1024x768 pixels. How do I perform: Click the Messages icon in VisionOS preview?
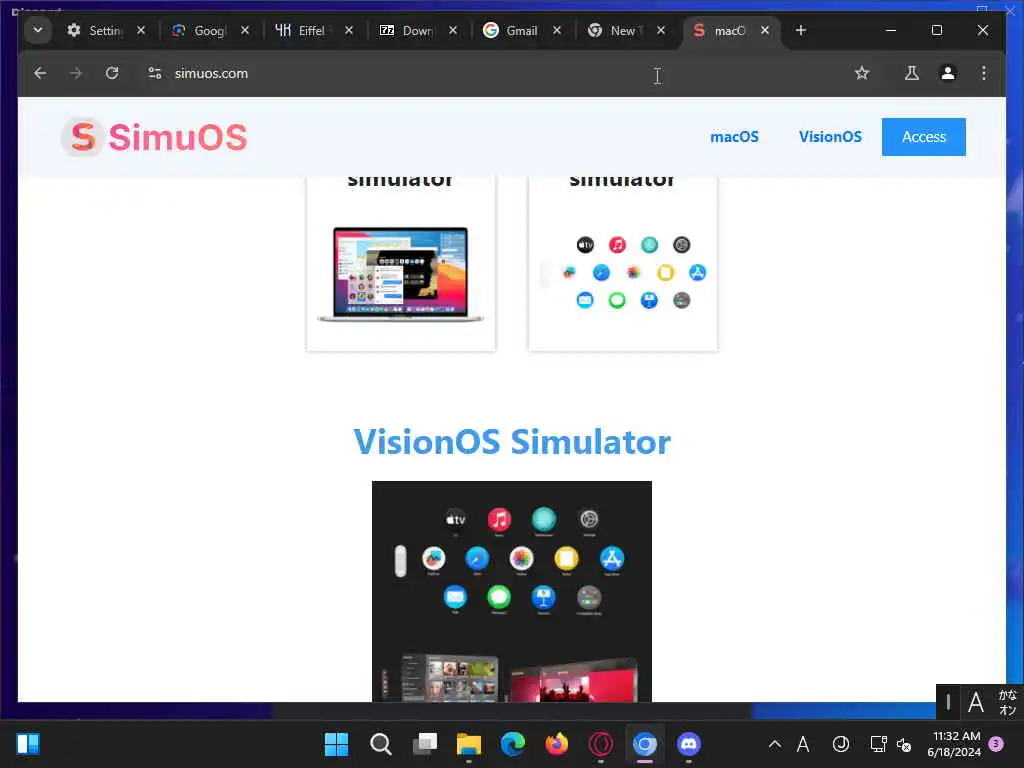pos(499,596)
